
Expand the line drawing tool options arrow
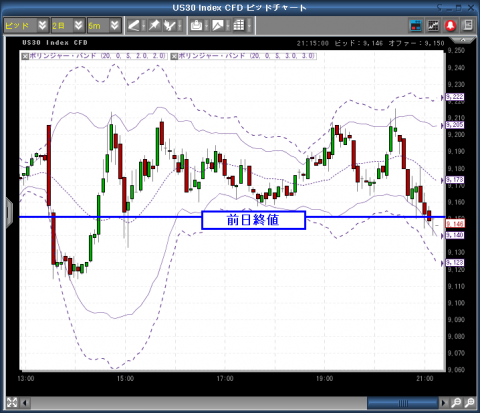[144, 26]
